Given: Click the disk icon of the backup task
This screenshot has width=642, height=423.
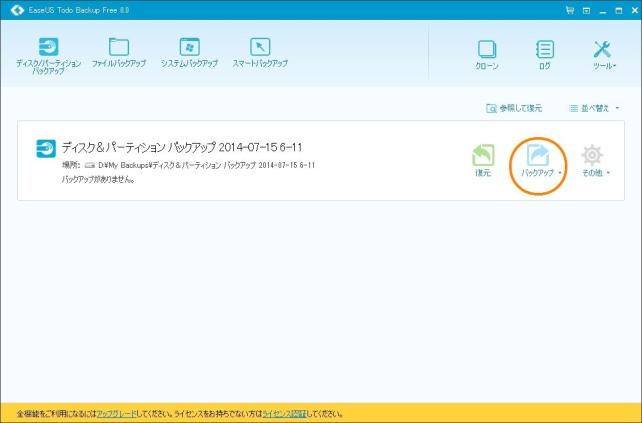Looking at the screenshot, I should [x=46, y=149].
